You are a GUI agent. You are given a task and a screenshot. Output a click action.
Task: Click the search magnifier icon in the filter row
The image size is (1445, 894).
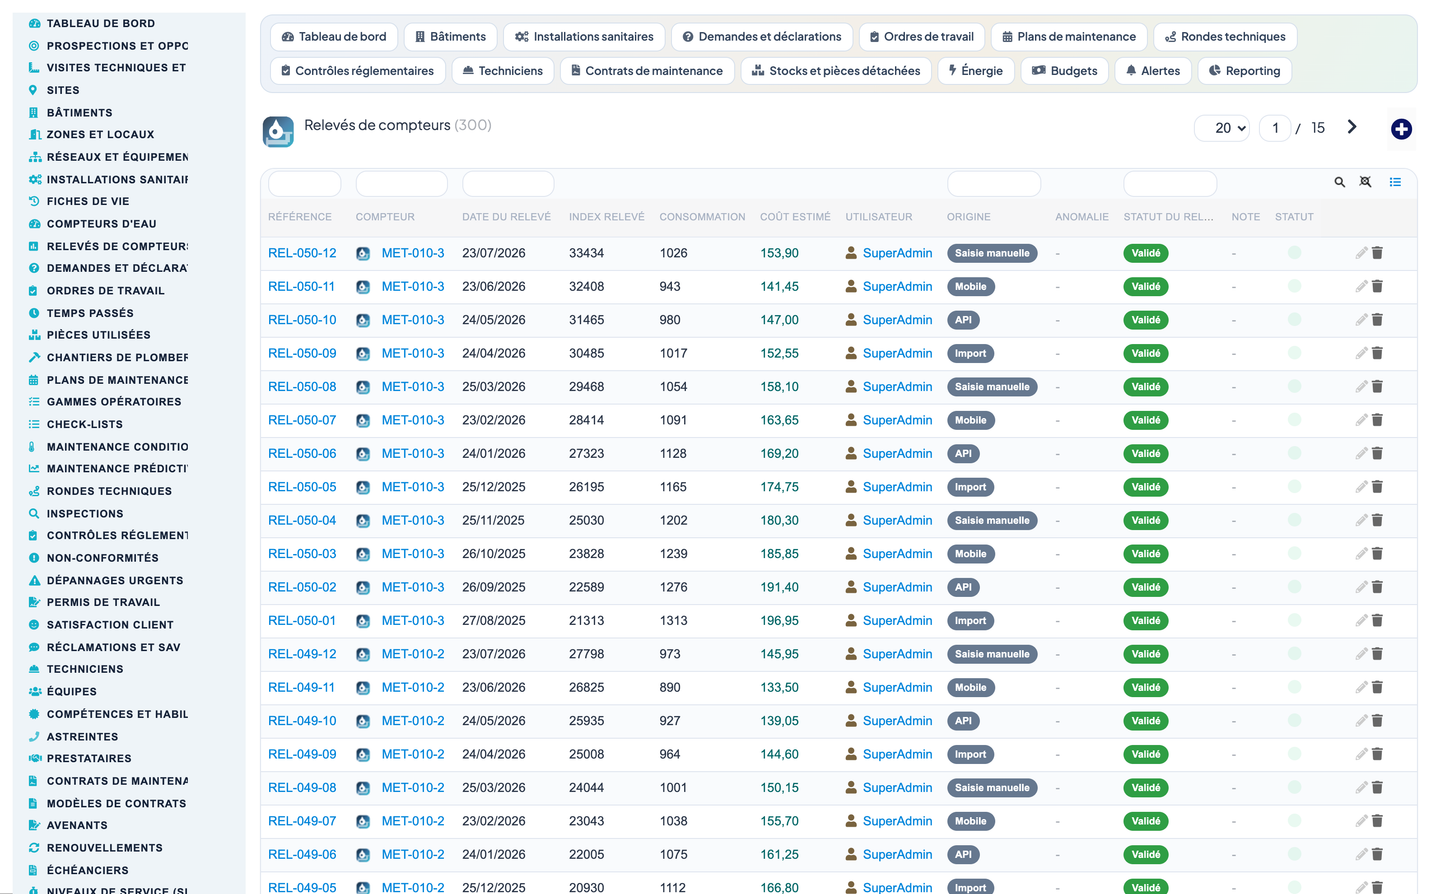point(1339,182)
